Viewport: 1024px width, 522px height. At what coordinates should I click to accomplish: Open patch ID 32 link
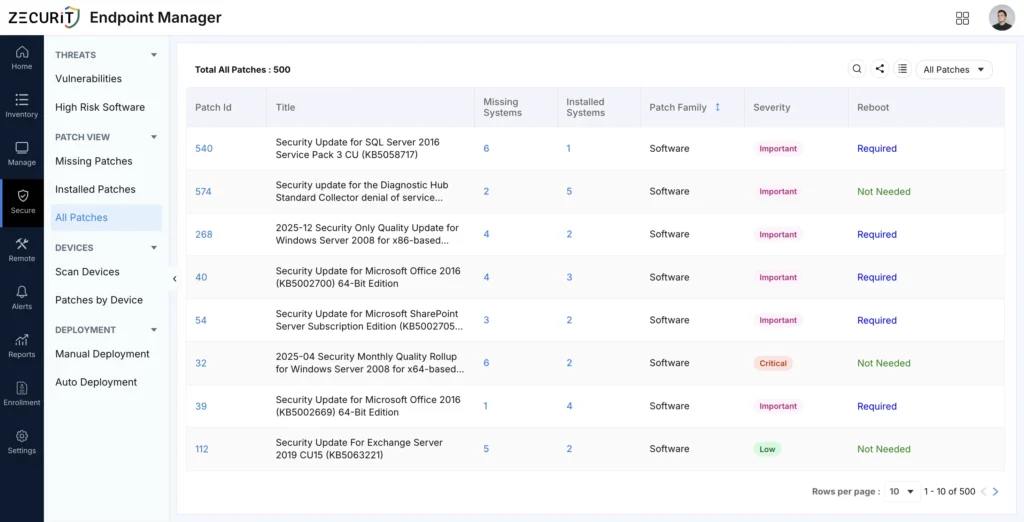pyautogui.click(x=200, y=363)
